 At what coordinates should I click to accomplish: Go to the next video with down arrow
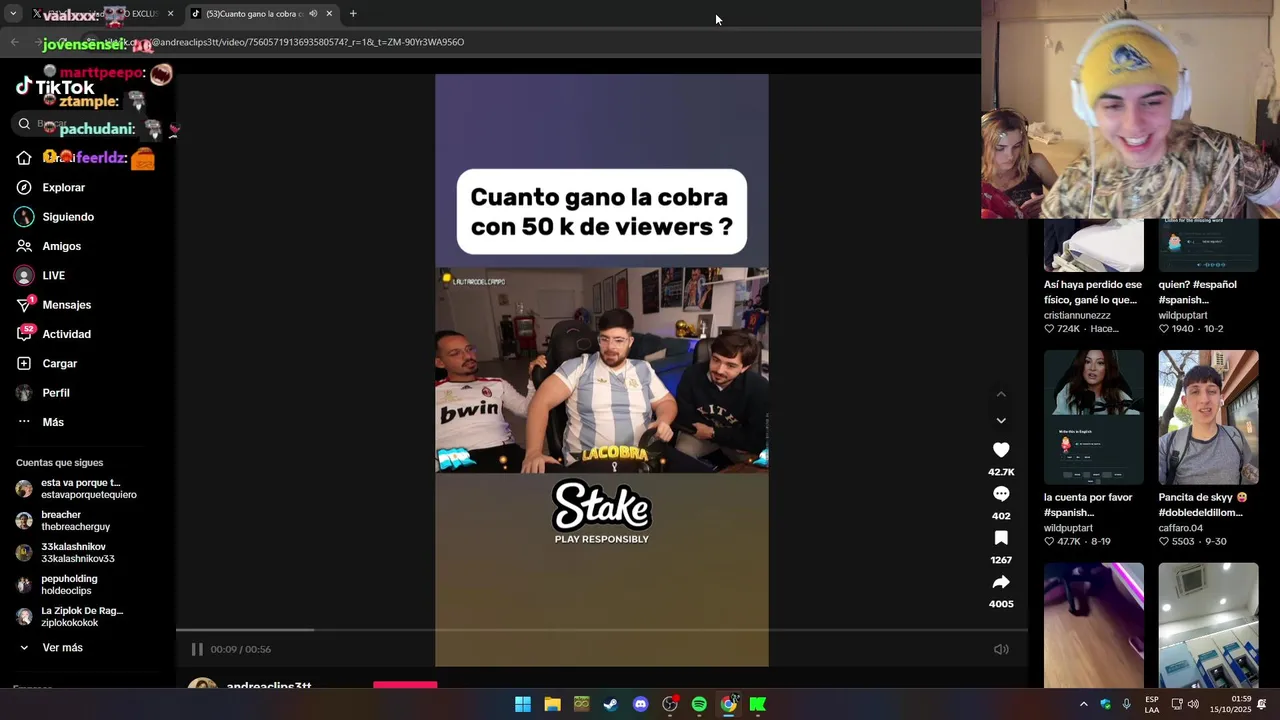(x=1001, y=421)
